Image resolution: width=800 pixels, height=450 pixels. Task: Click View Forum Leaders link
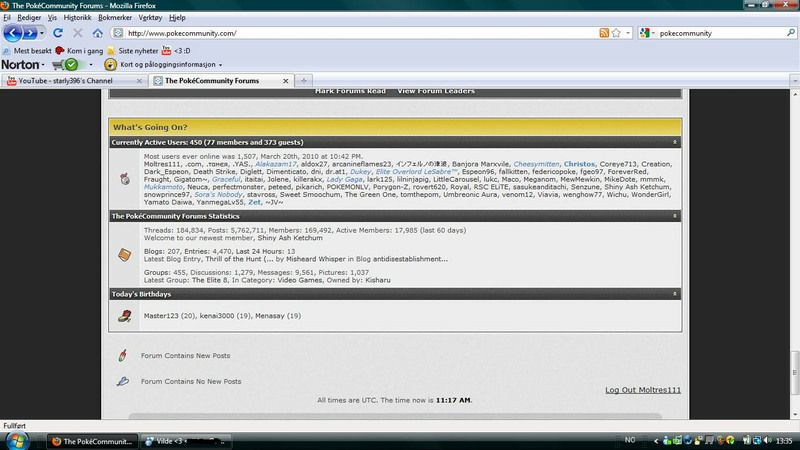[436, 91]
